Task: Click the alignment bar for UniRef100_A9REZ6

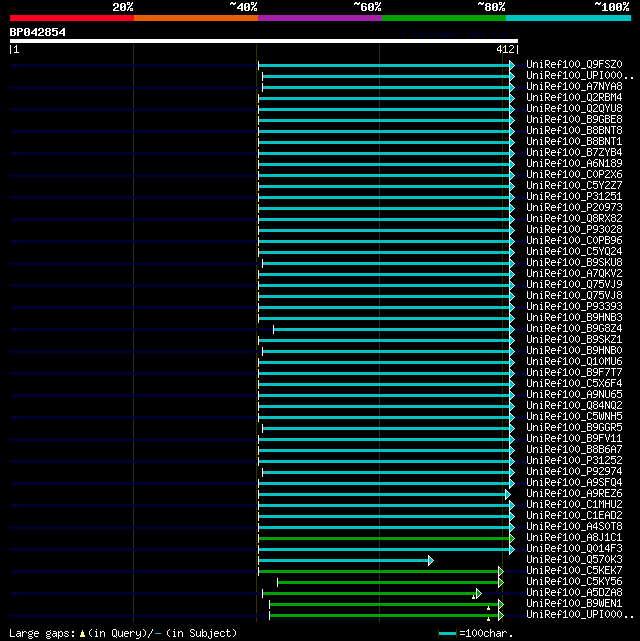Action: (x=382, y=495)
